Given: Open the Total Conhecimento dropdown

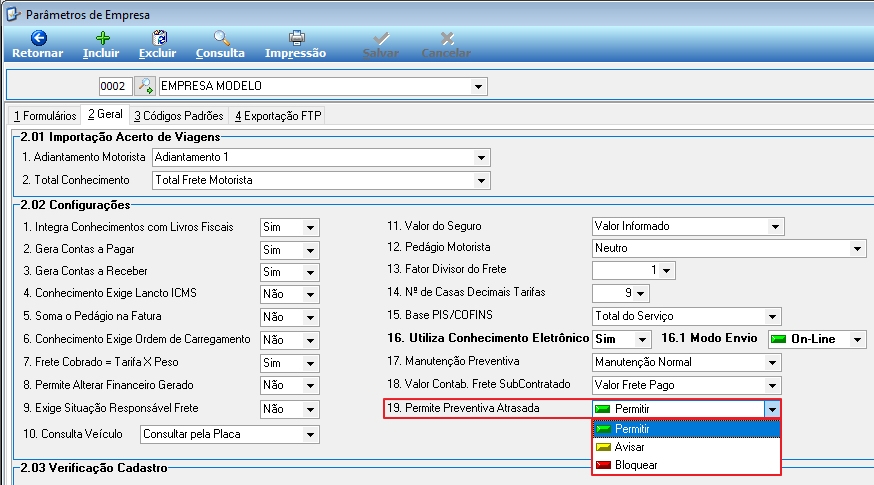Looking at the screenshot, I should point(481,181).
